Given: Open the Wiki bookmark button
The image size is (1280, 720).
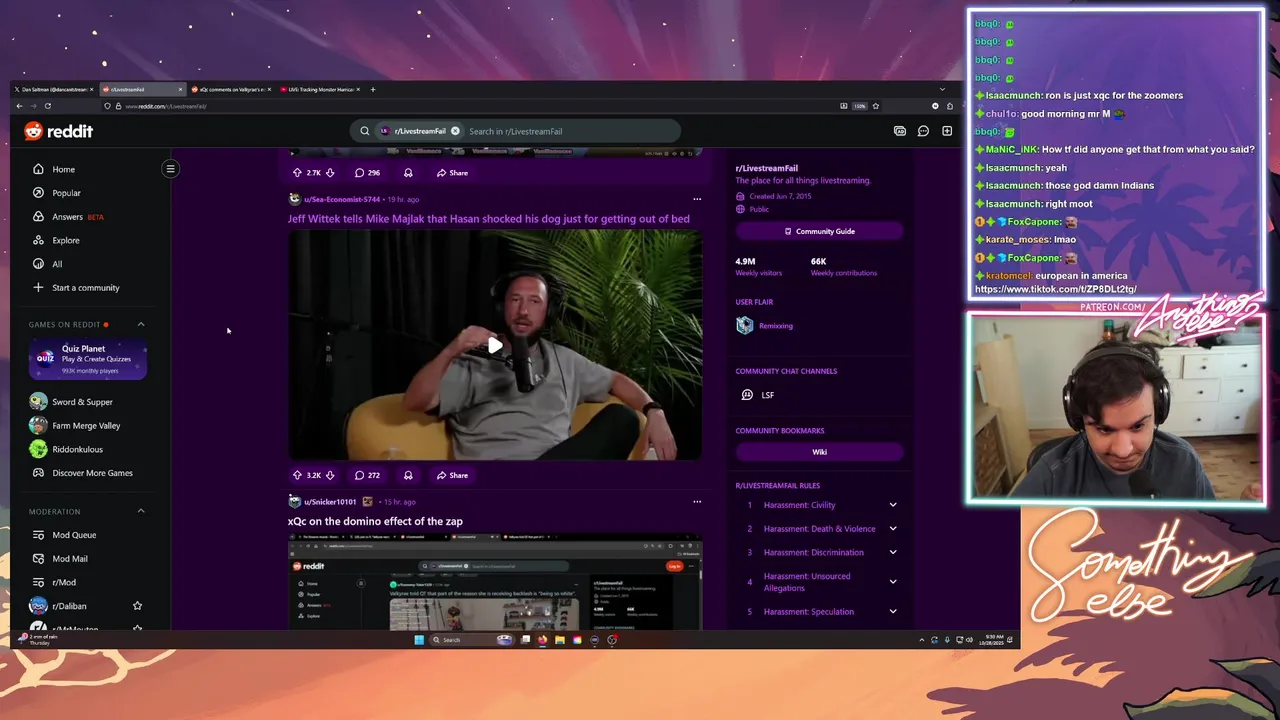Looking at the screenshot, I should click(819, 452).
